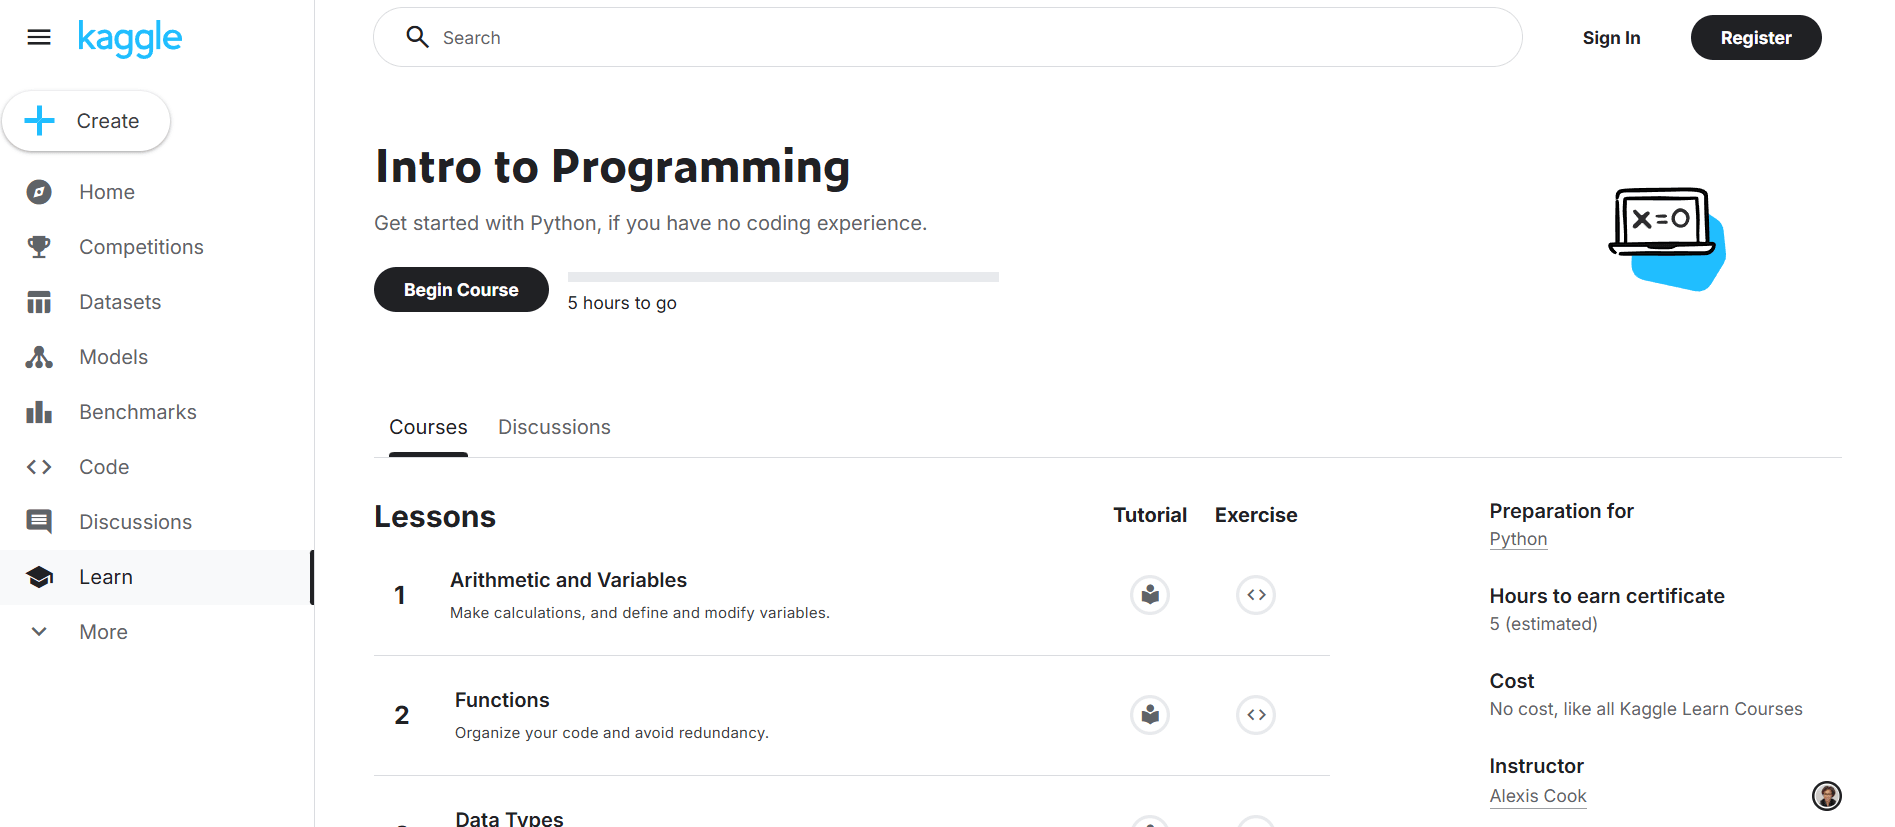
Task: Open Alexis Cook instructor link
Action: coord(1538,796)
